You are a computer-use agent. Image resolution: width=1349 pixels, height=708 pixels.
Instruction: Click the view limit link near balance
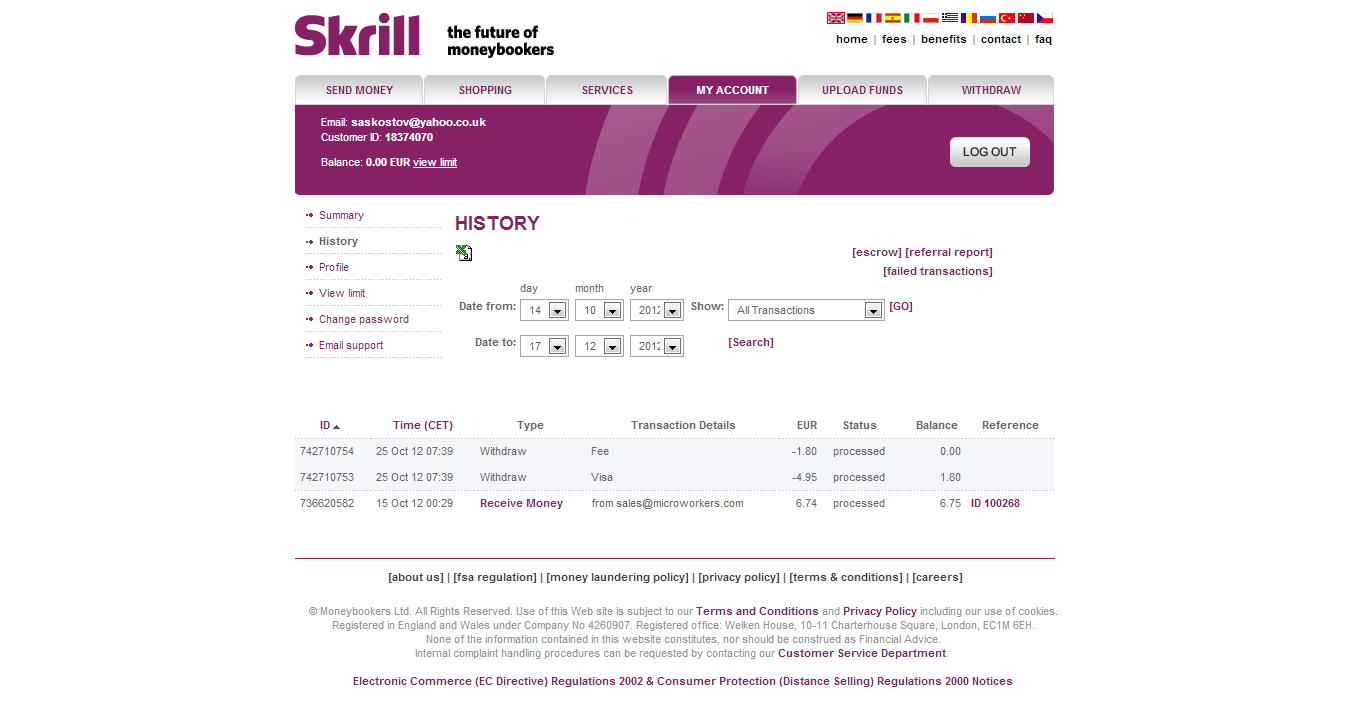[x=435, y=162]
